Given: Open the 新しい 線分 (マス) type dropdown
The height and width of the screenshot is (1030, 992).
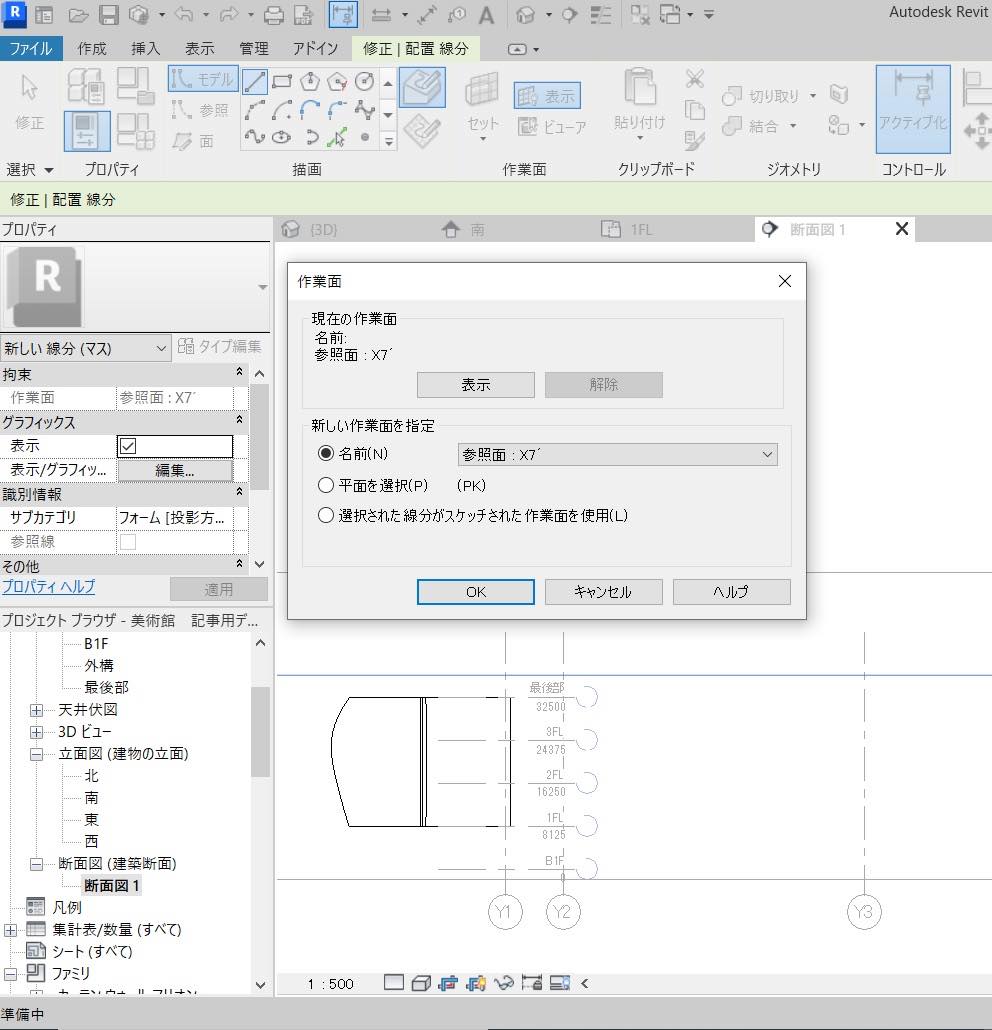Looking at the screenshot, I should 86,348.
